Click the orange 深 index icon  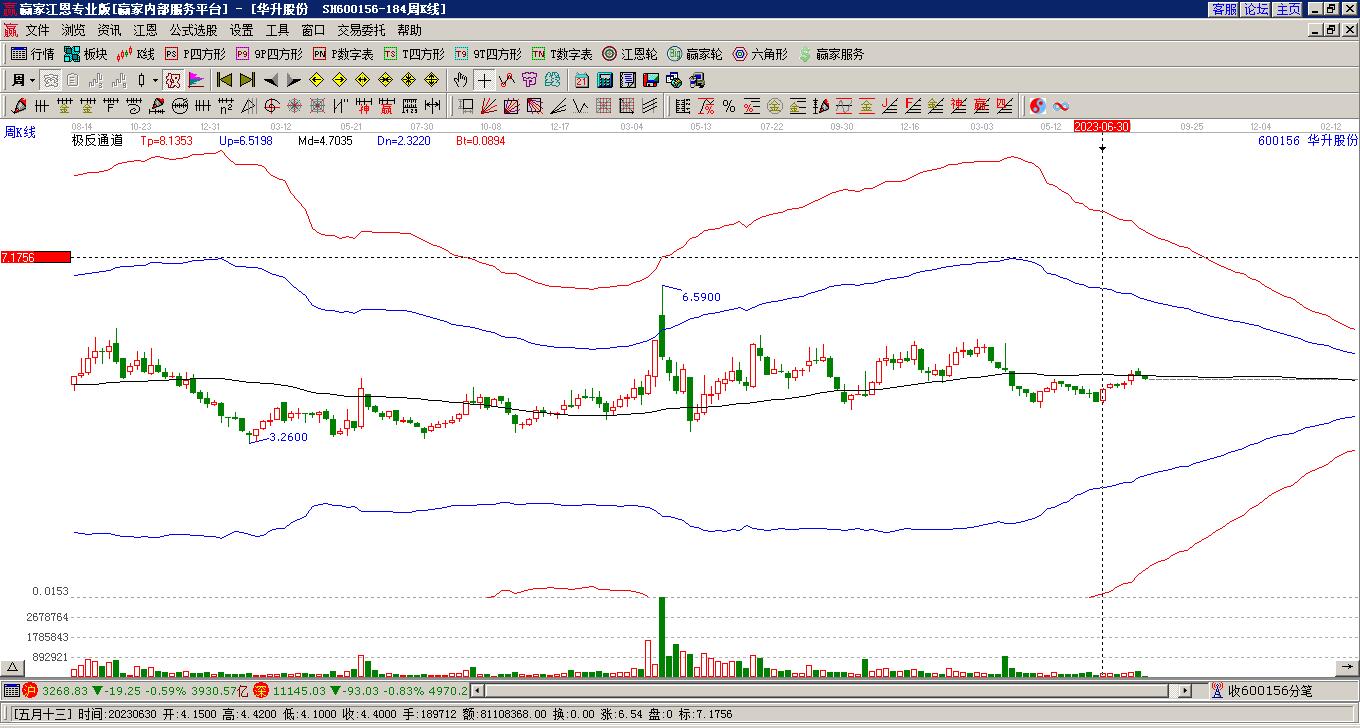(x=261, y=690)
